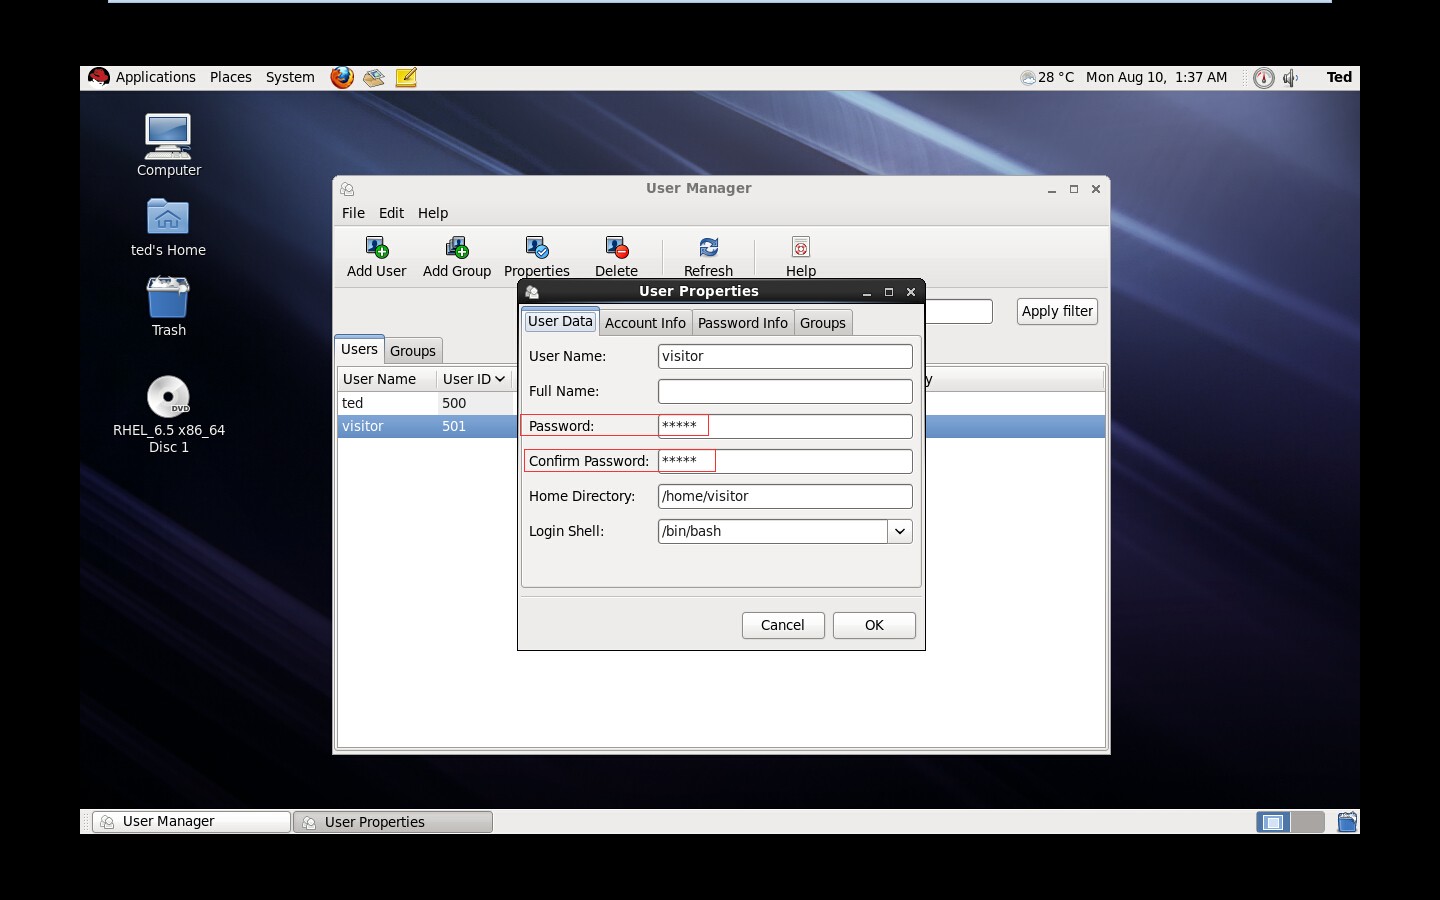Click the Apply filter button

pyautogui.click(x=1057, y=311)
